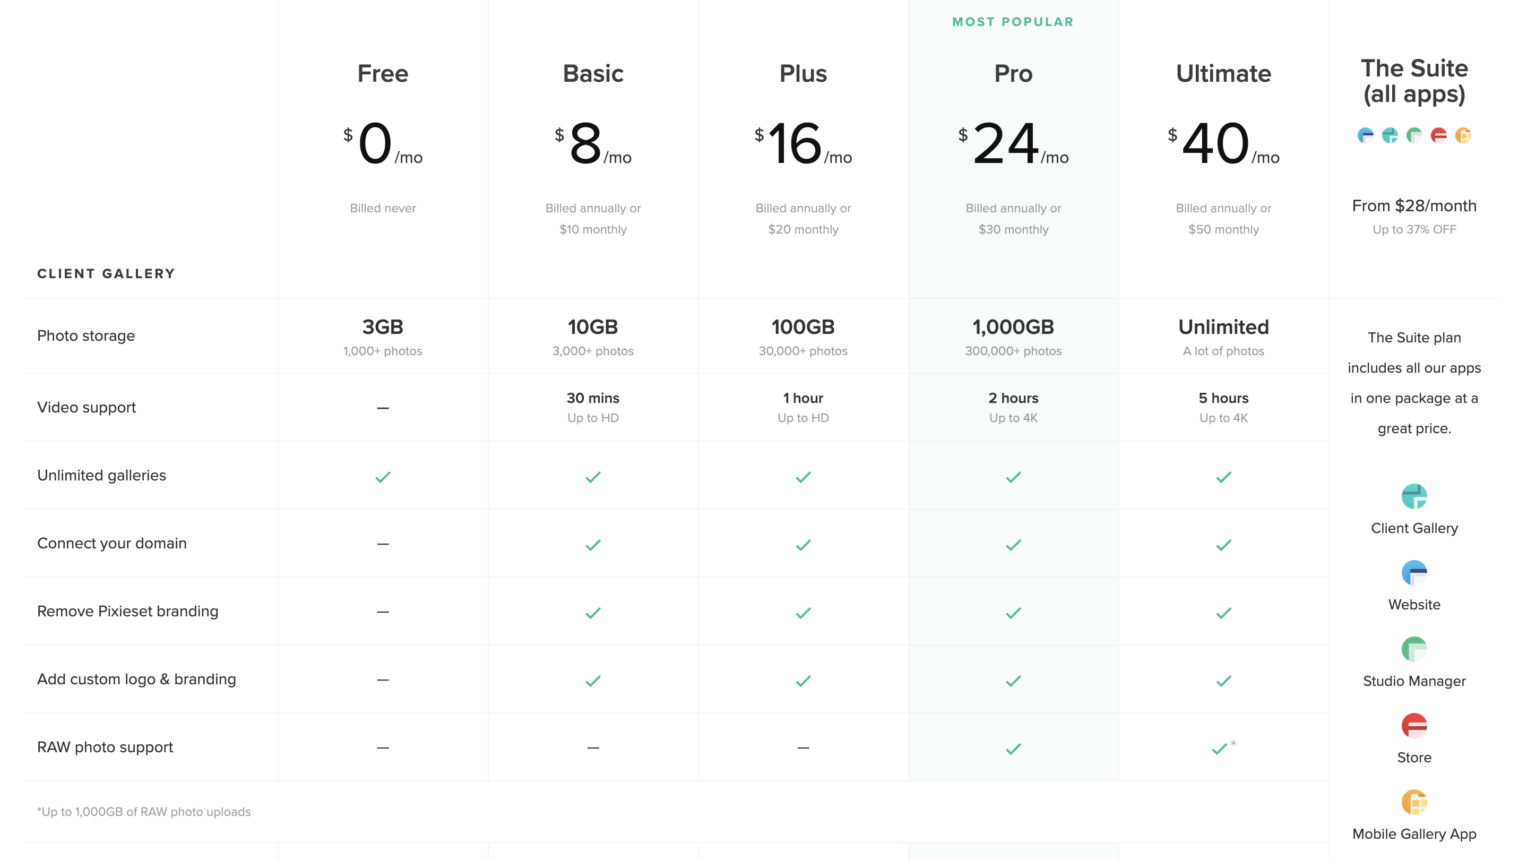
Task: Click the green icon in the Suite icon row
Action: click(x=1414, y=135)
